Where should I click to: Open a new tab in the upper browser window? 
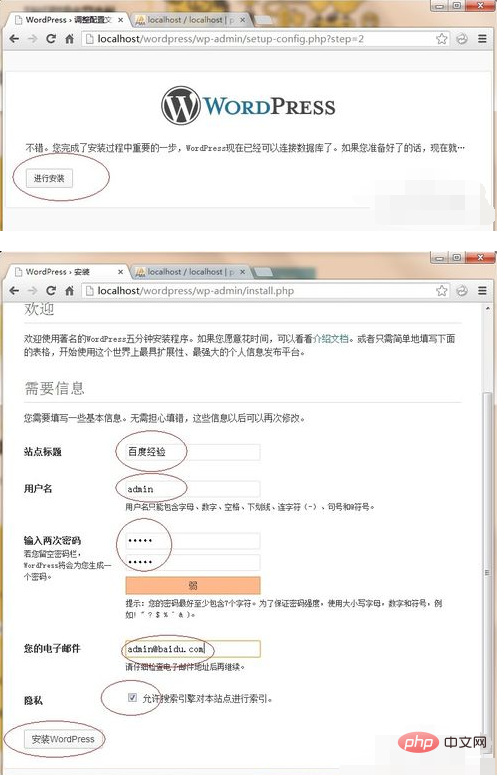pos(264,20)
